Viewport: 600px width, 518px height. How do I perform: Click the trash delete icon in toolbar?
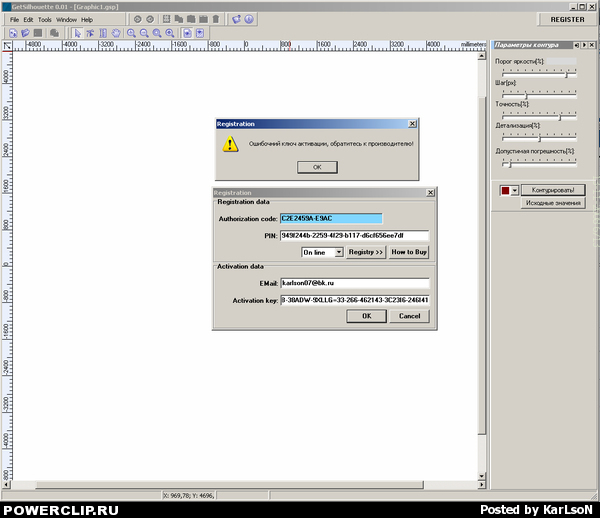215,19
